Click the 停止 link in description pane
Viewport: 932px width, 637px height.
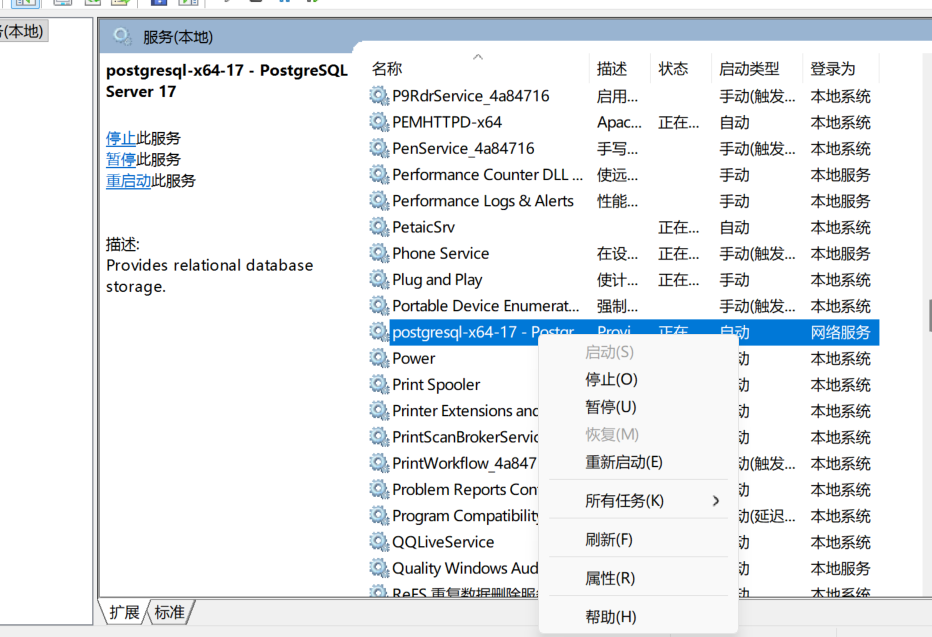point(121,138)
